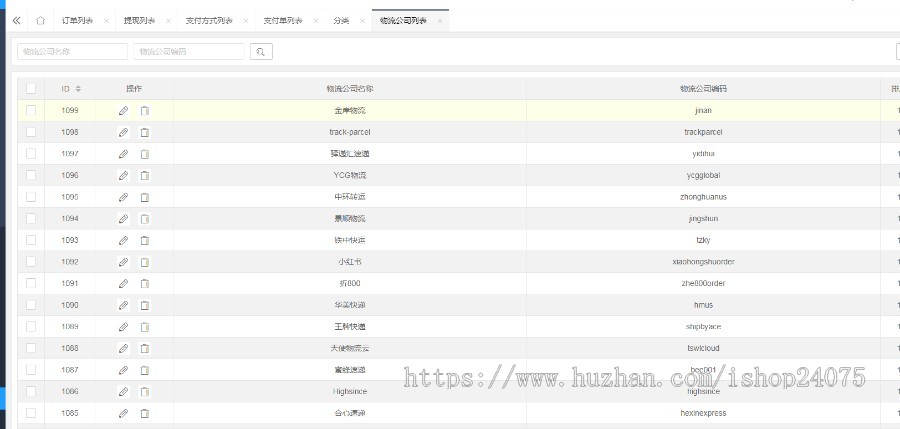Edit the hmus row
This screenshot has width=900, height=429.
123,306
